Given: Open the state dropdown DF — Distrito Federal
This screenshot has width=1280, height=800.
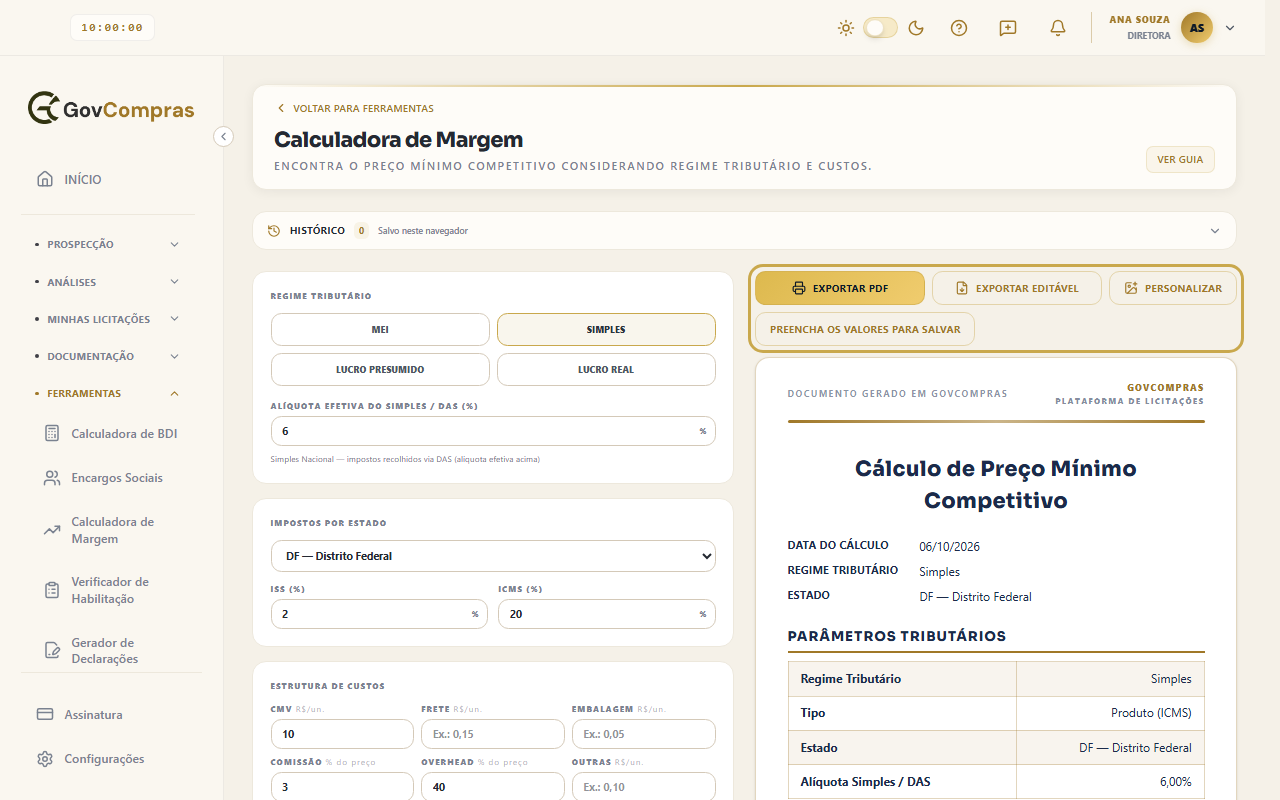Looking at the screenshot, I should click(x=493, y=556).
